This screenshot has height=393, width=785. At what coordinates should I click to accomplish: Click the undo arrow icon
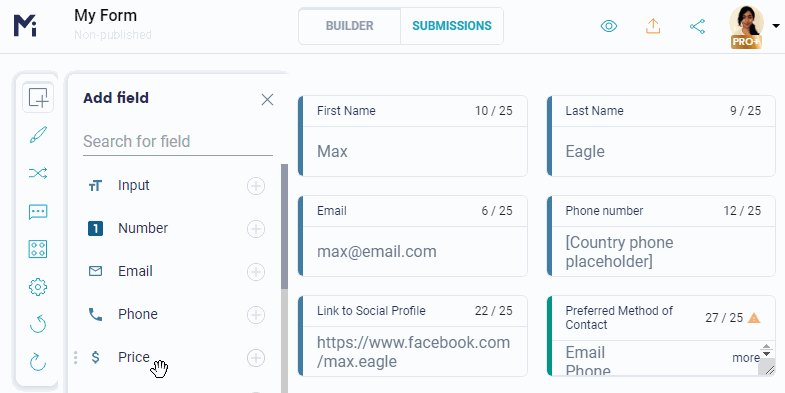38,324
